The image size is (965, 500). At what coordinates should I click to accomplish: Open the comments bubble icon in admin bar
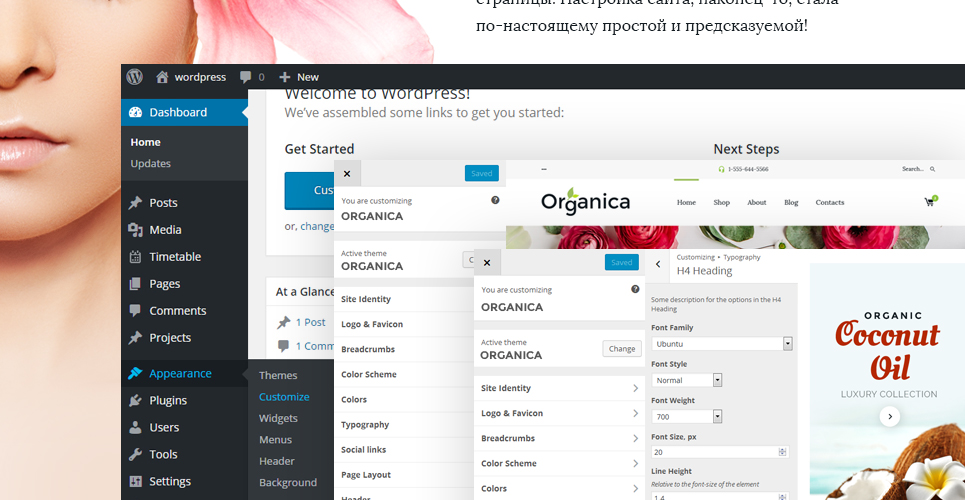pos(246,77)
